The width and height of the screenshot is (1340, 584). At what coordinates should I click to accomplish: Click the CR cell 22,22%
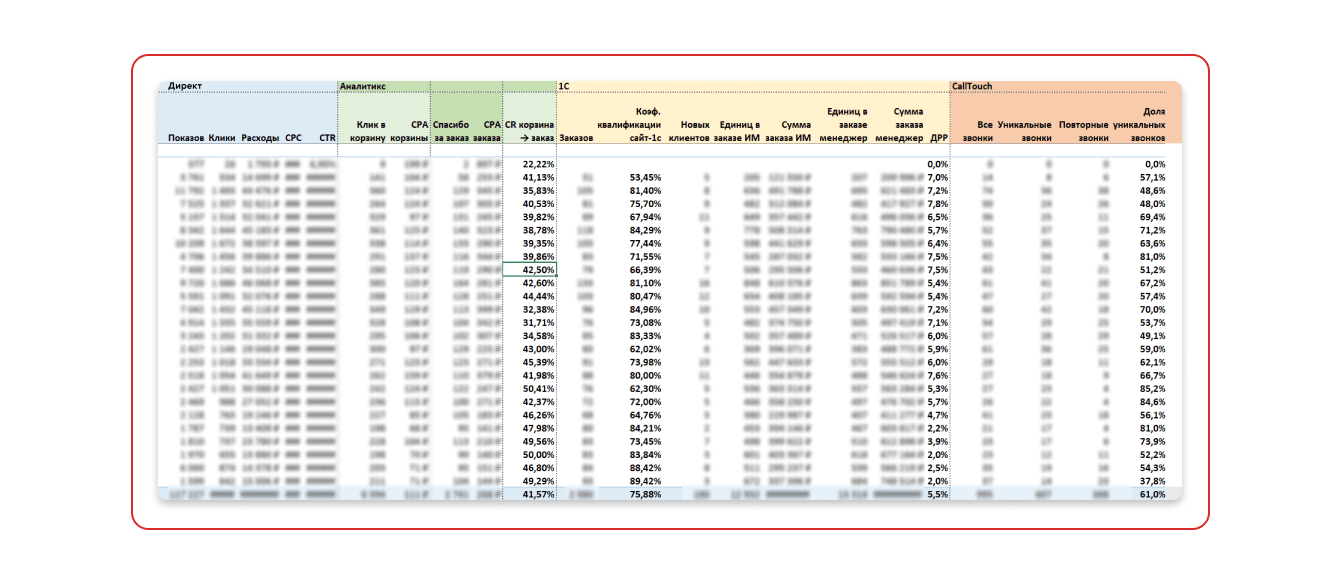[538, 163]
